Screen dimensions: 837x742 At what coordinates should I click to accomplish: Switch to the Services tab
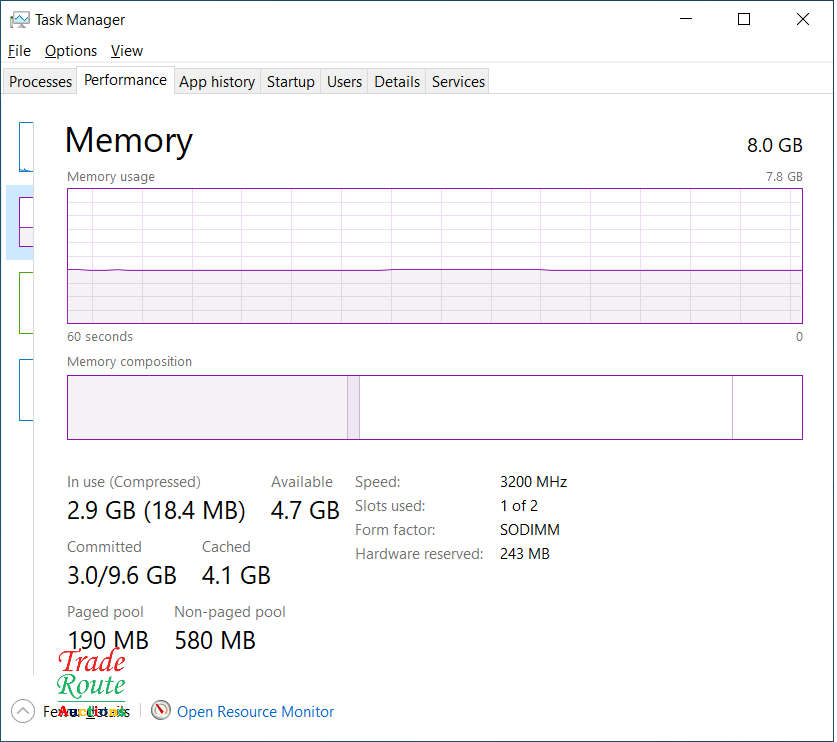coord(458,82)
